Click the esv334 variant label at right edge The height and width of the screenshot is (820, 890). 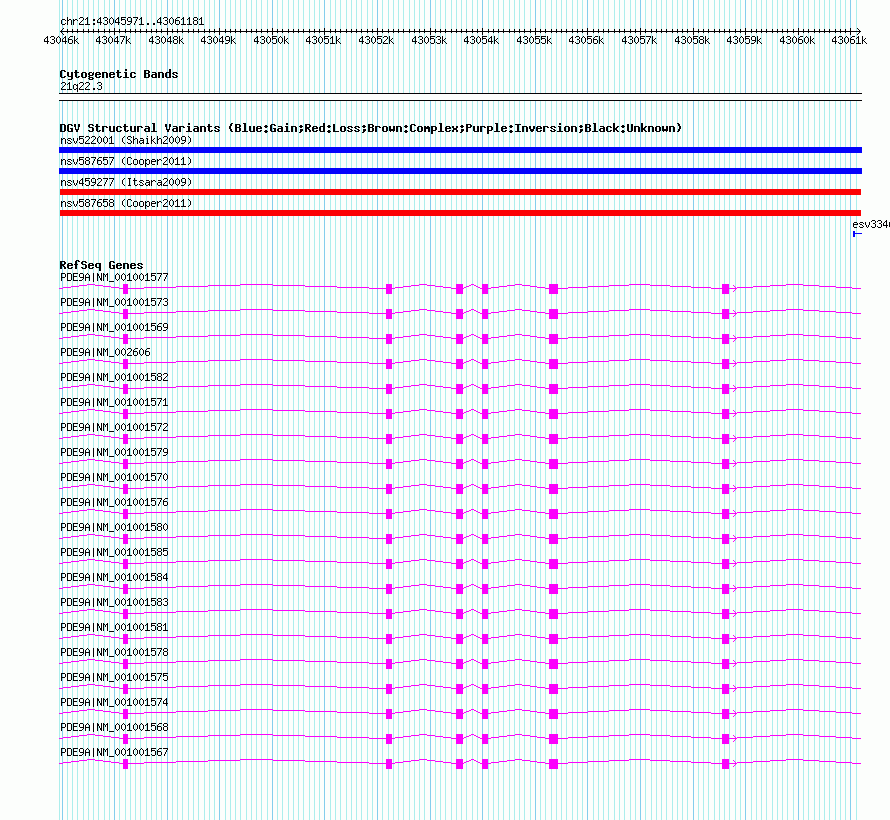871,225
